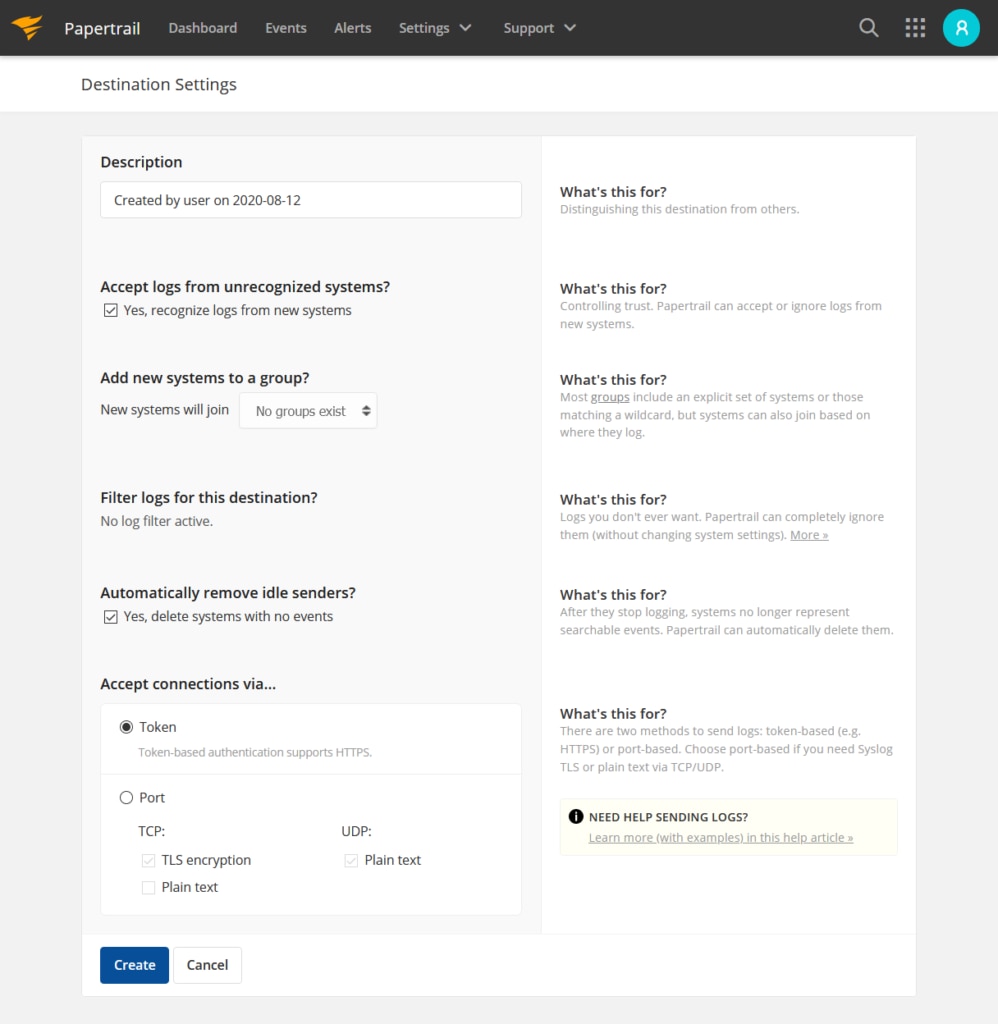Open the 'More »' filter link

[809, 535]
